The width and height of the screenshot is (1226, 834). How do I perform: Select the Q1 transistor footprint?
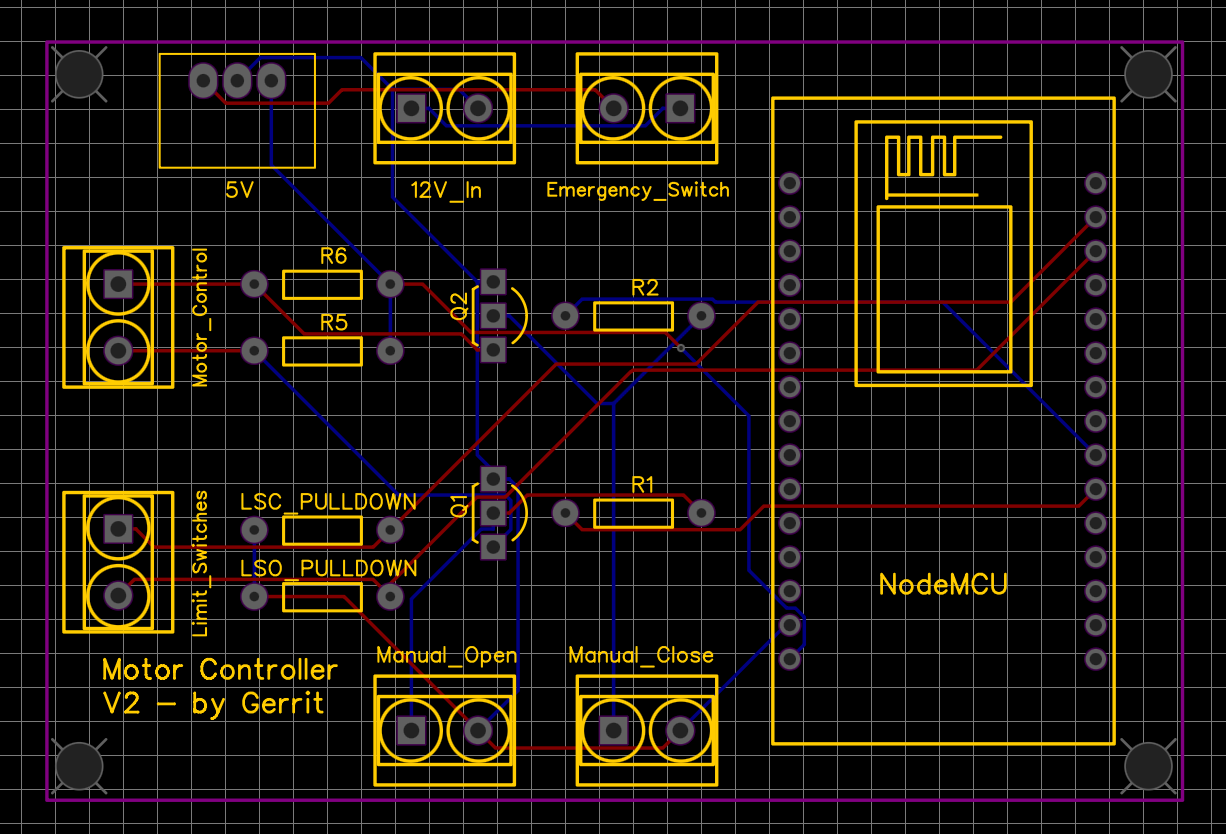(x=492, y=511)
